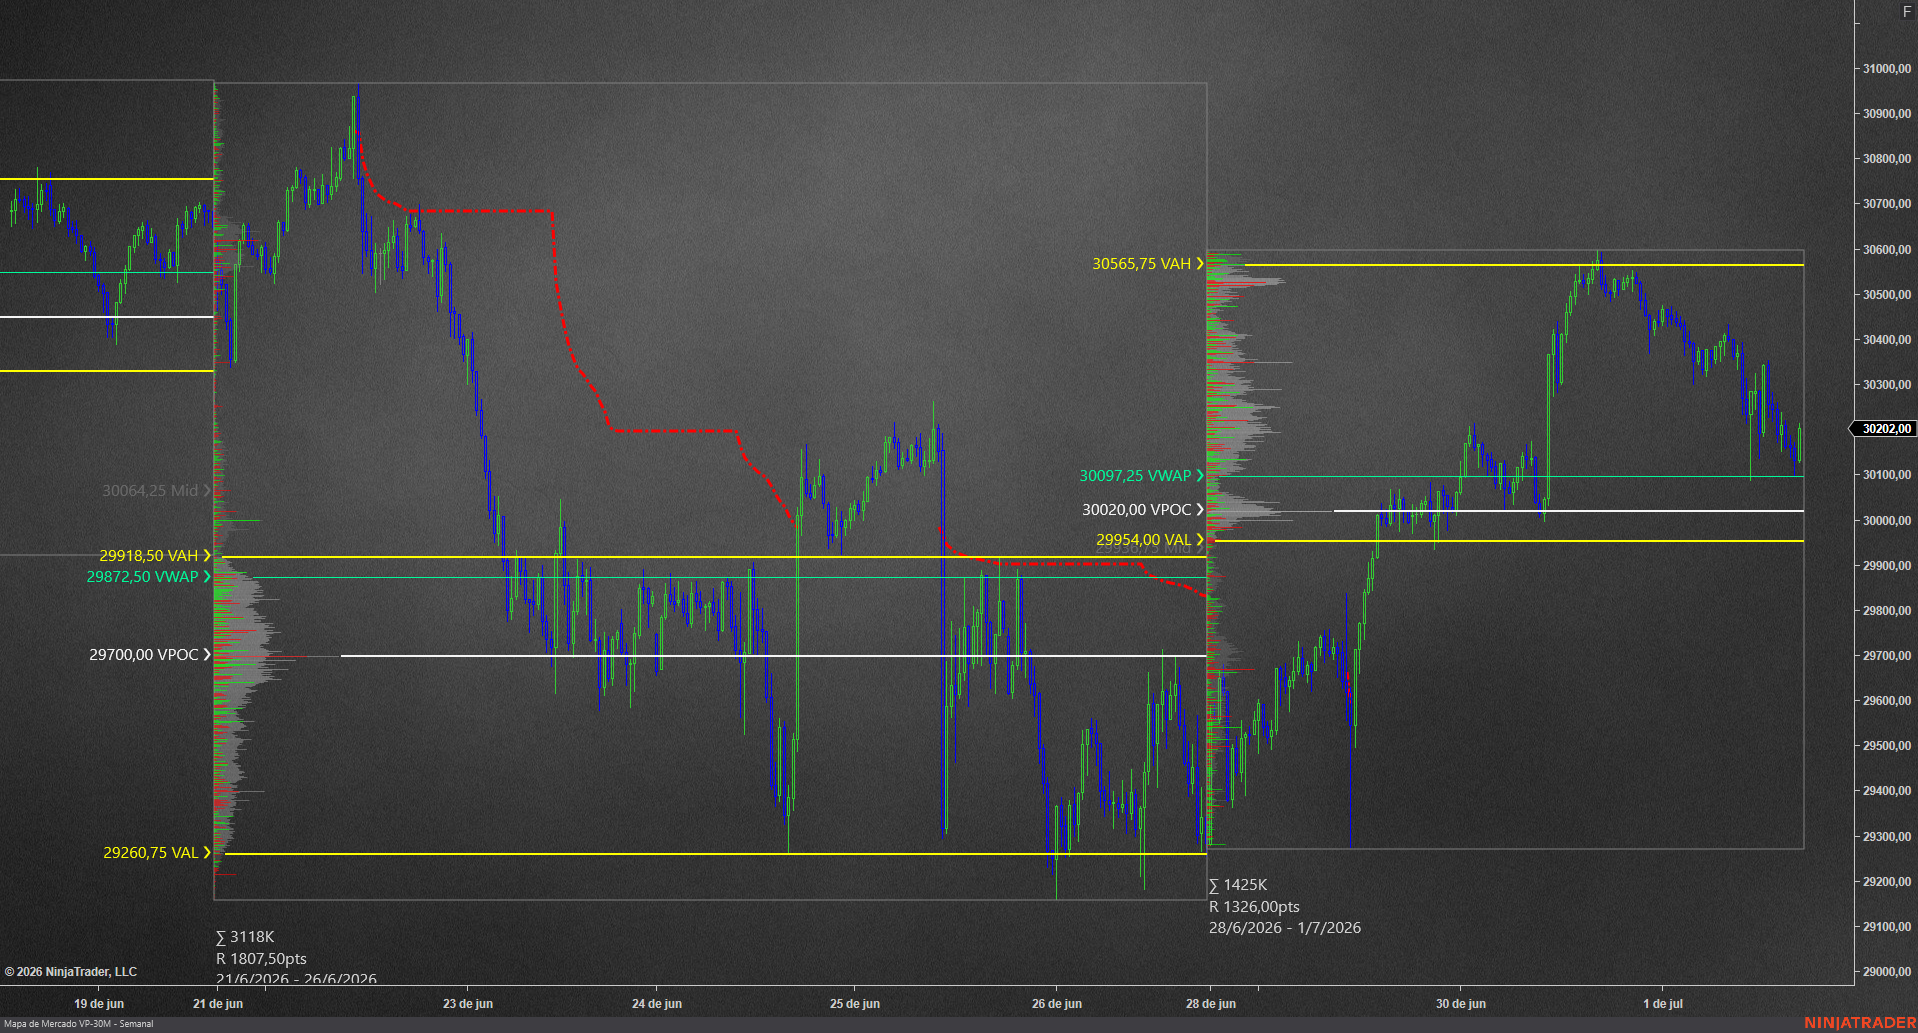The width and height of the screenshot is (1918, 1033).
Task: Click the 30800,00 price axis label
Action: pos(1887,159)
